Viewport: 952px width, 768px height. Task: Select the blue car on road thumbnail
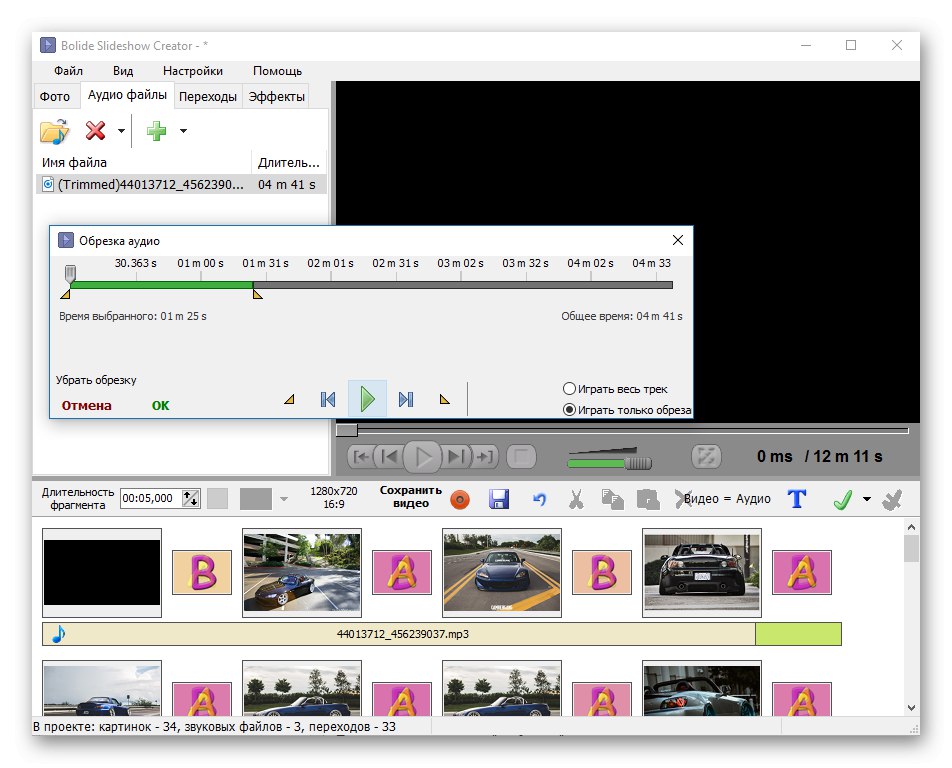tap(502, 573)
